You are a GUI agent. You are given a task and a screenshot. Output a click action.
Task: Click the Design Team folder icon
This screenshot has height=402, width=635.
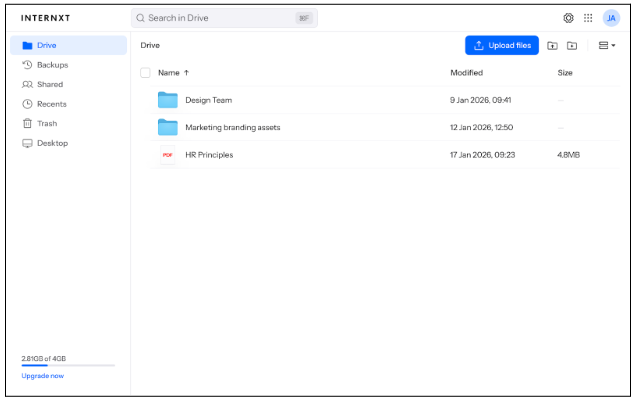(x=167, y=100)
